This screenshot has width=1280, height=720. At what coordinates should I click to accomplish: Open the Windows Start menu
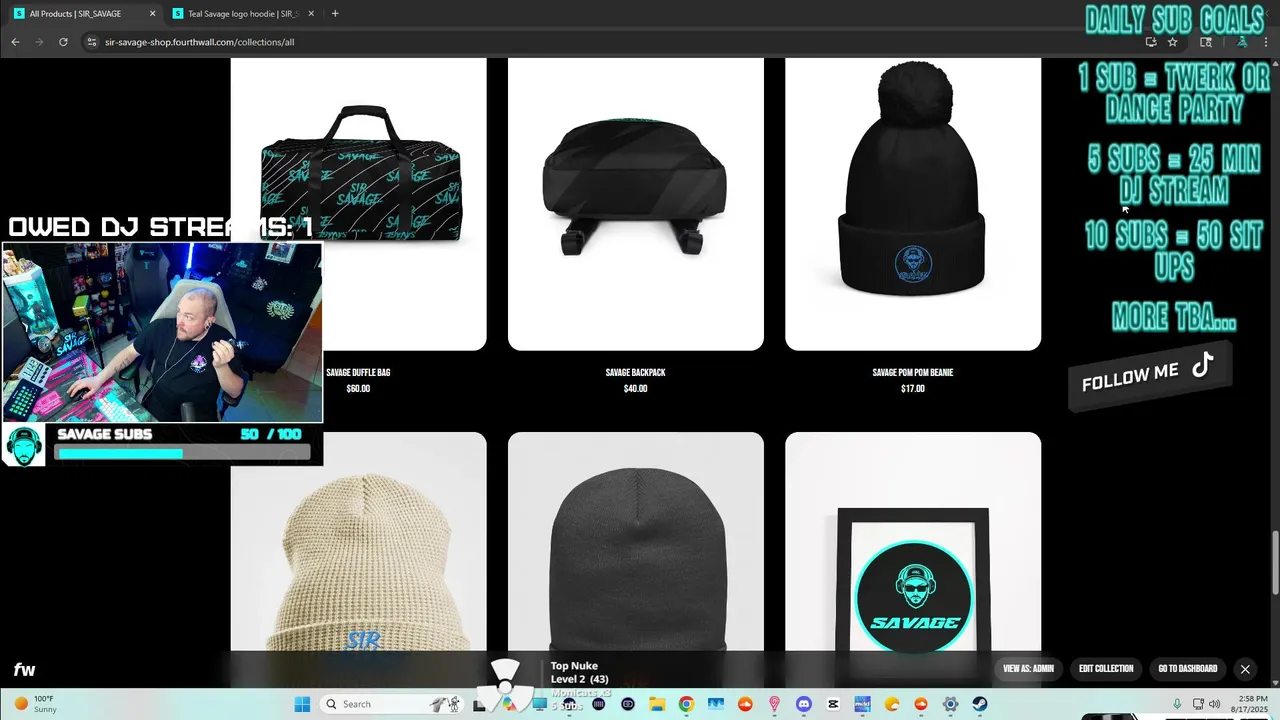tap(302, 704)
